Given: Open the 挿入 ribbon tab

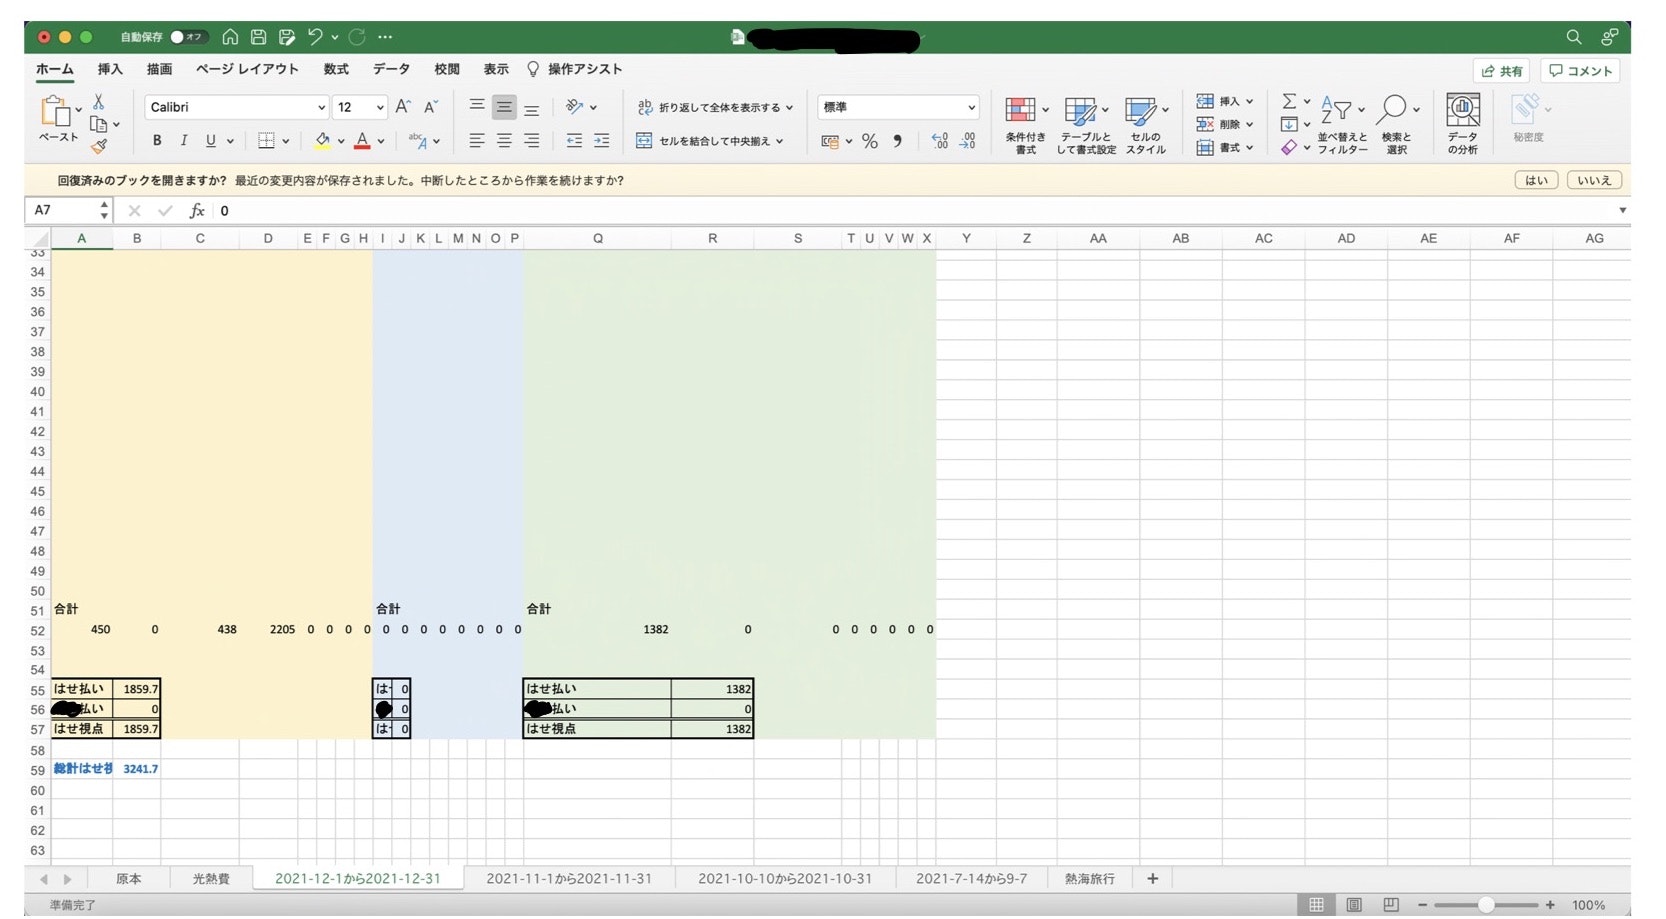Looking at the screenshot, I should pos(110,69).
